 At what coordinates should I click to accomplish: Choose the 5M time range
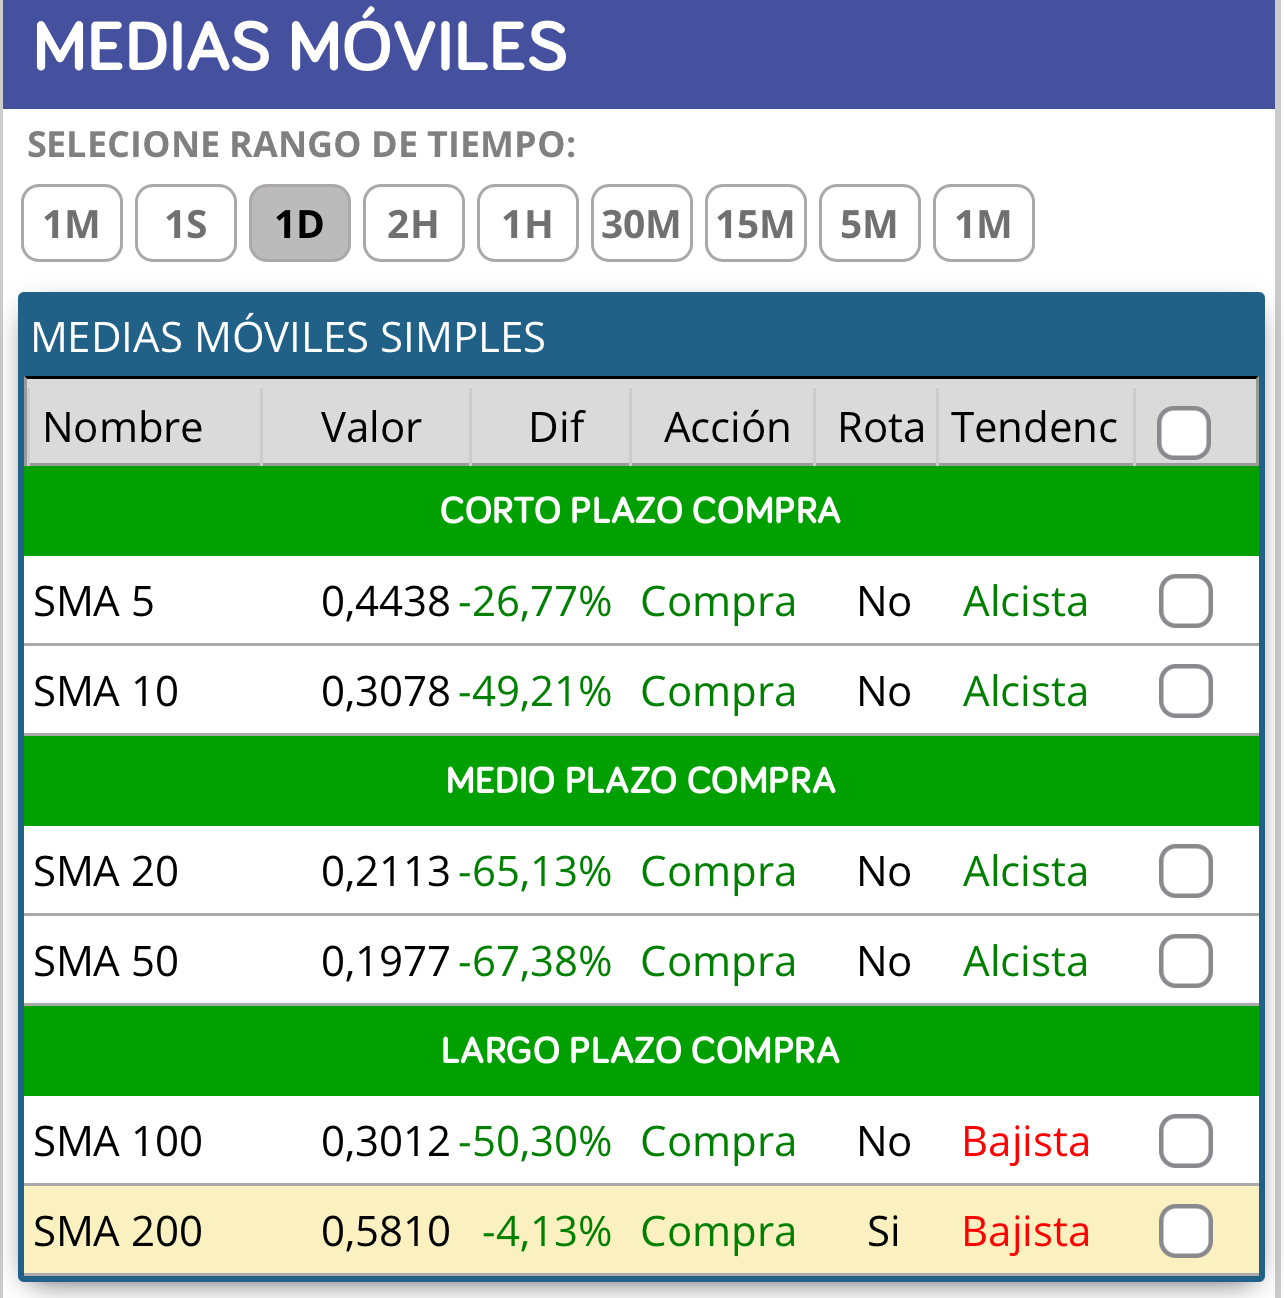[x=870, y=223]
